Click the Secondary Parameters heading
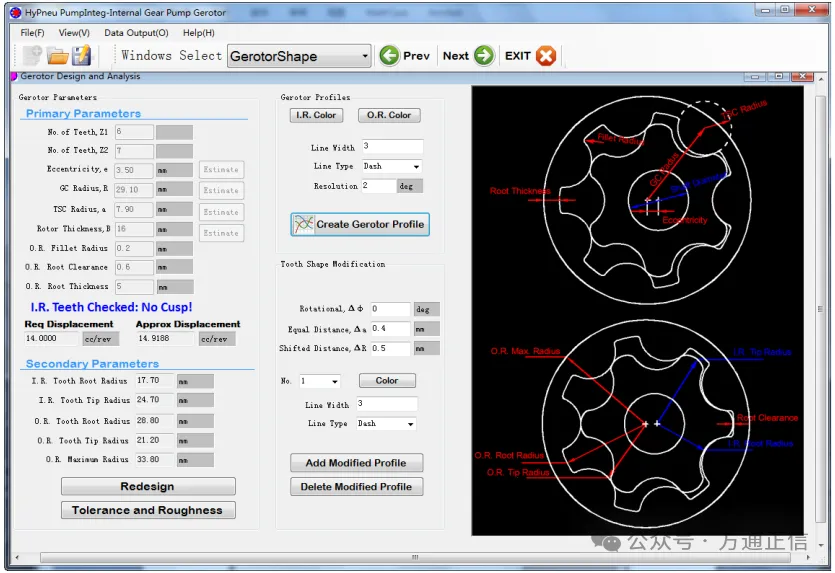The height and width of the screenshot is (573, 835). (93, 364)
